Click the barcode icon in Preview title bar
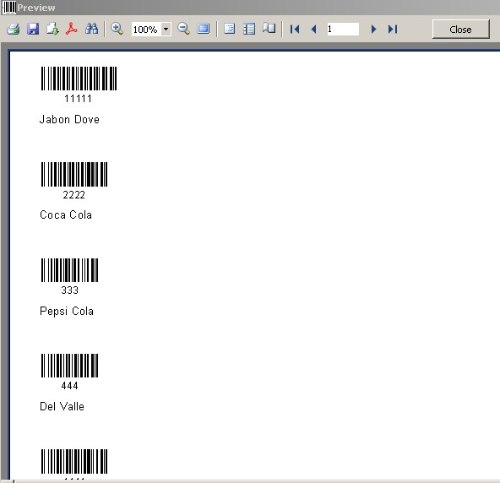The width and height of the screenshot is (500, 483). click(9, 7)
